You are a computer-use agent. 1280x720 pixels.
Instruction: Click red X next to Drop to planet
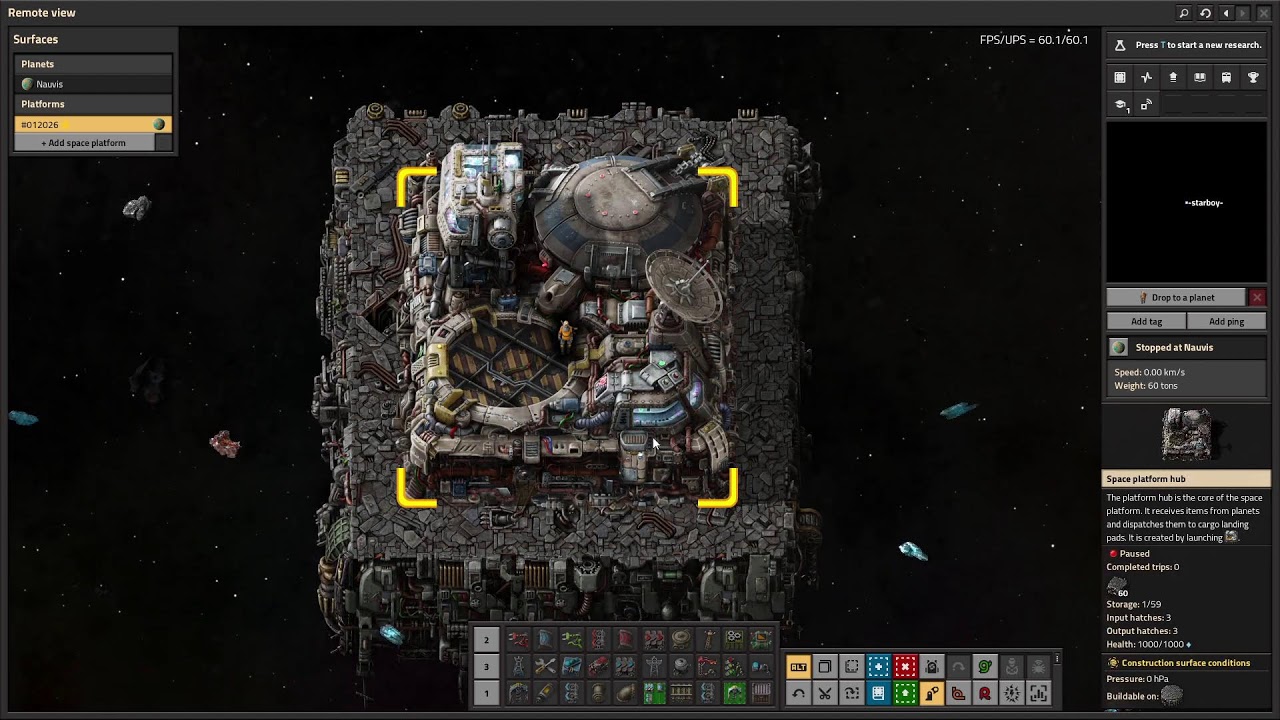coord(1257,297)
